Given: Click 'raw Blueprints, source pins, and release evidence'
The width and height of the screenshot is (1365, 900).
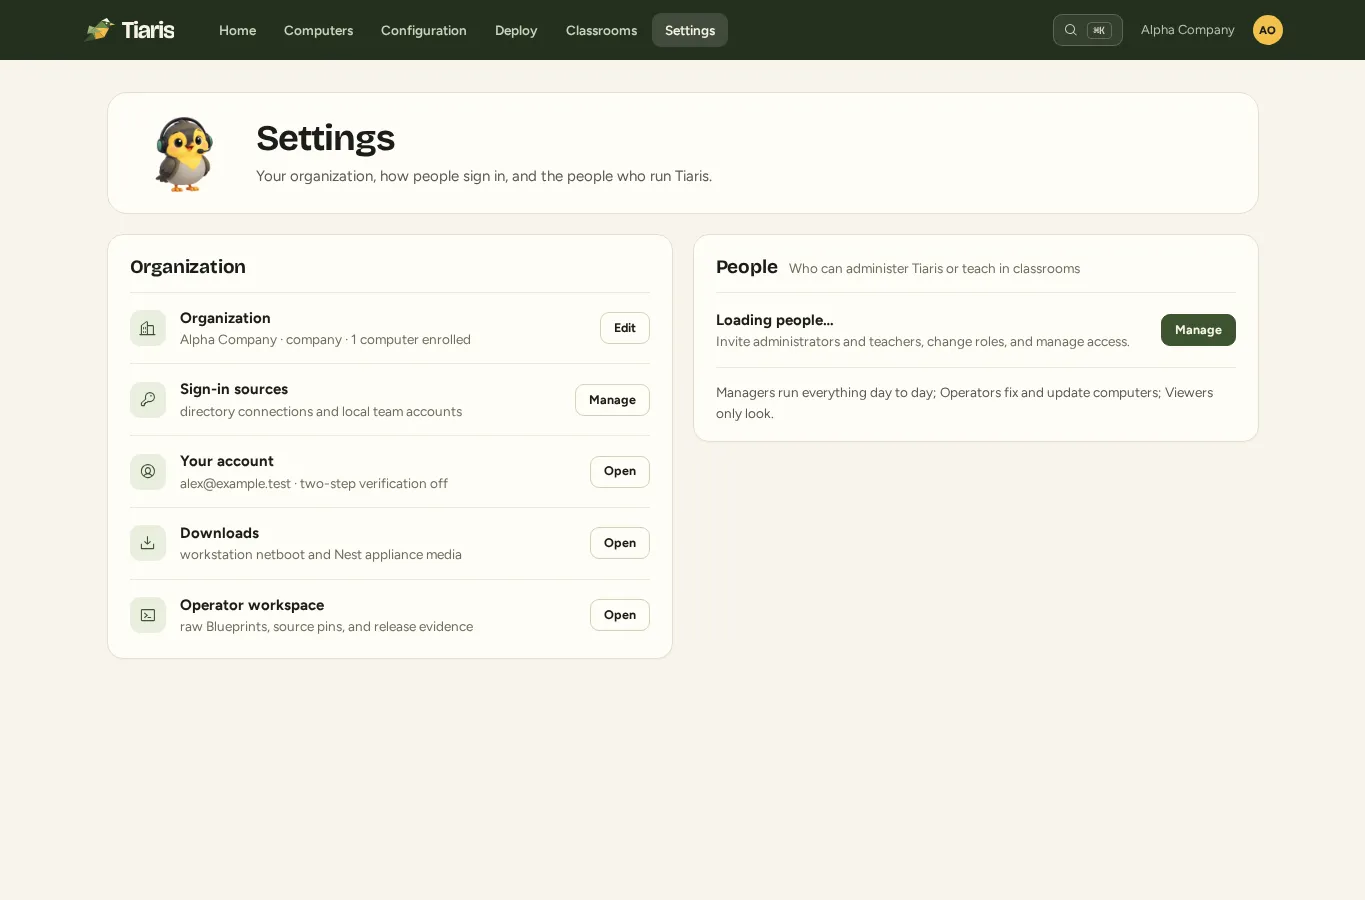Looking at the screenshot, I should [x=326, y=626].
